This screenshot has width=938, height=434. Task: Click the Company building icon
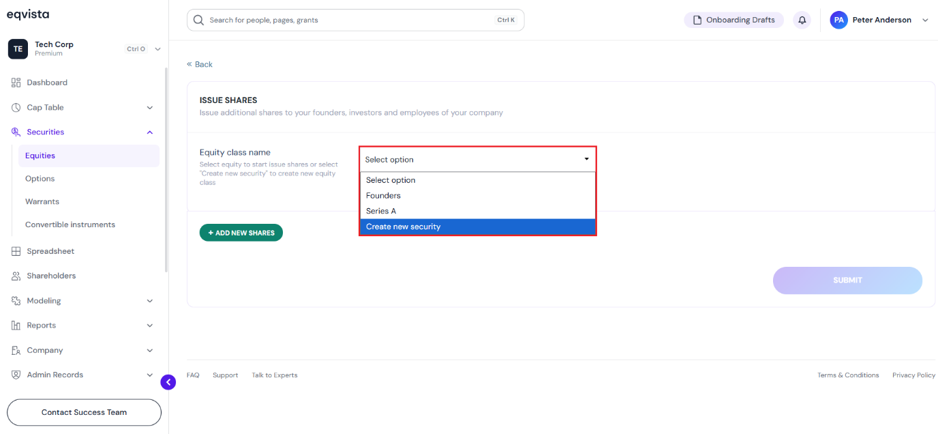(x=16, y=350)
